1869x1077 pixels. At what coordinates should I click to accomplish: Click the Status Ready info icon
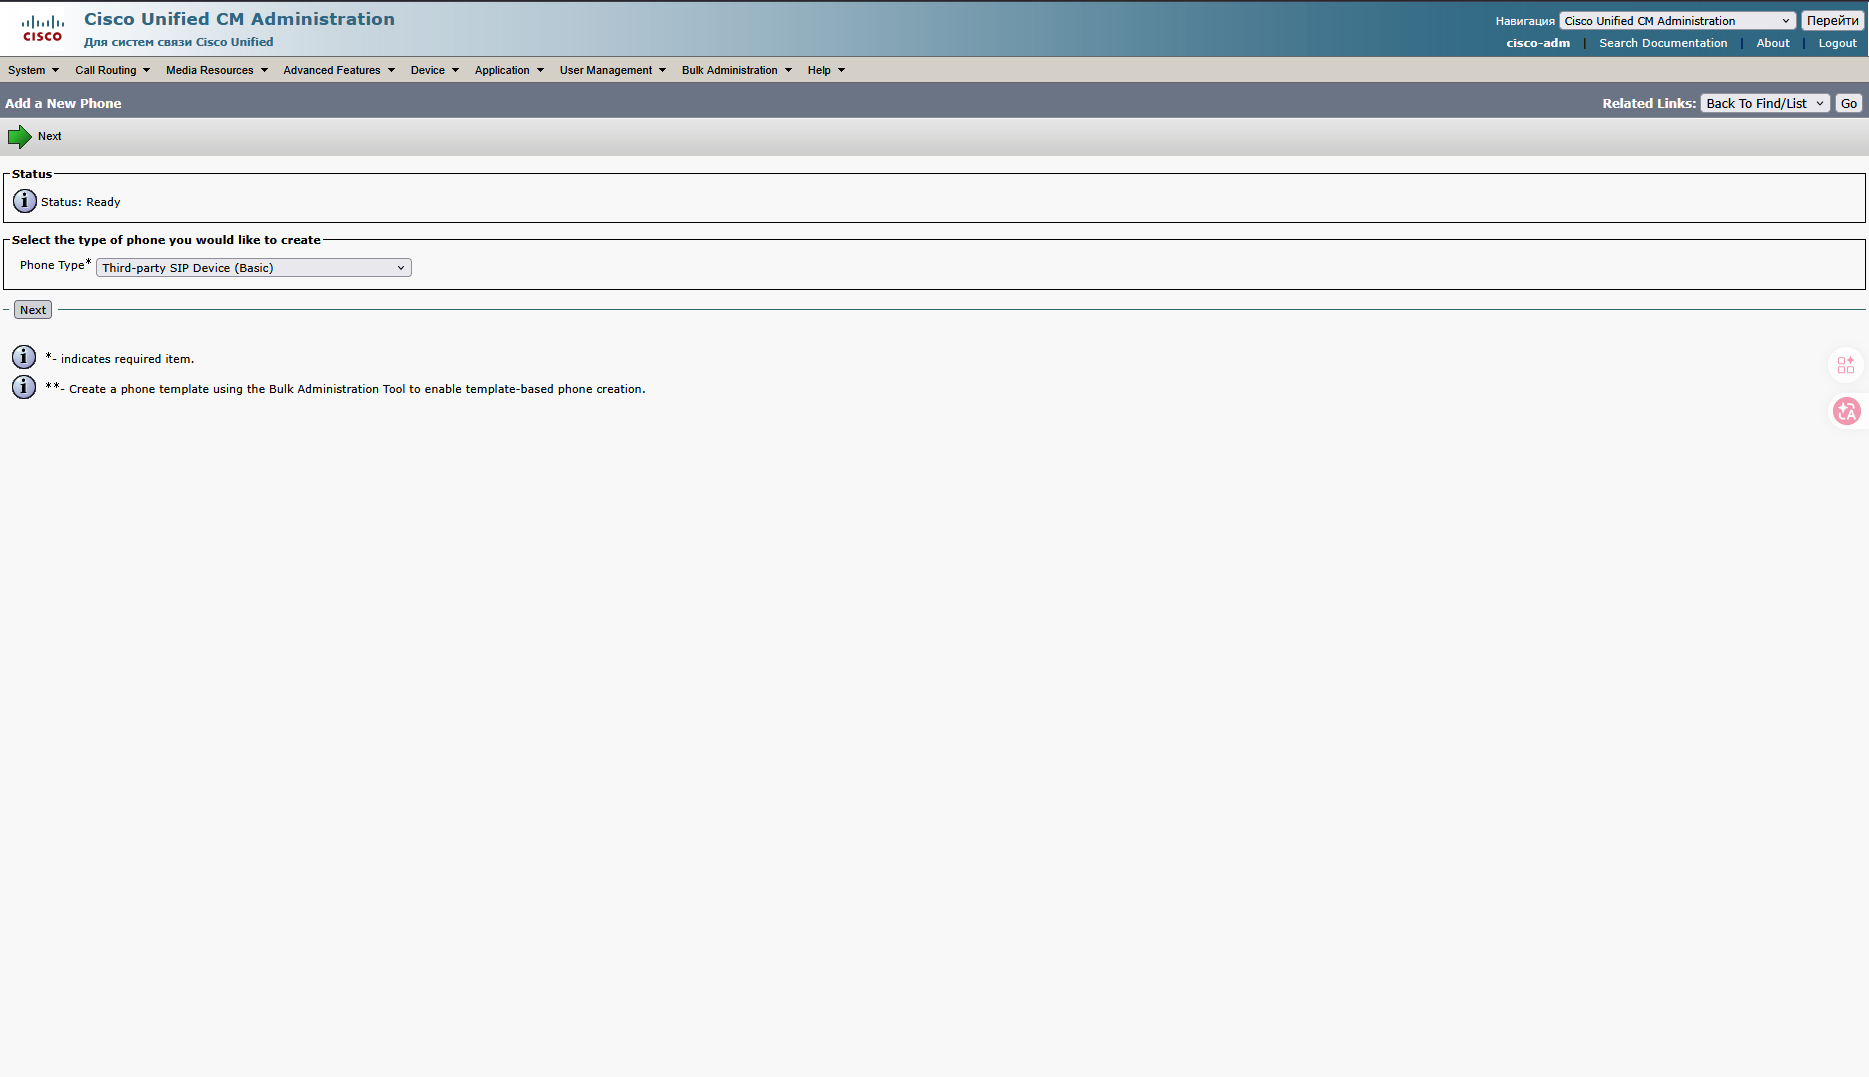tap(25, 201)
